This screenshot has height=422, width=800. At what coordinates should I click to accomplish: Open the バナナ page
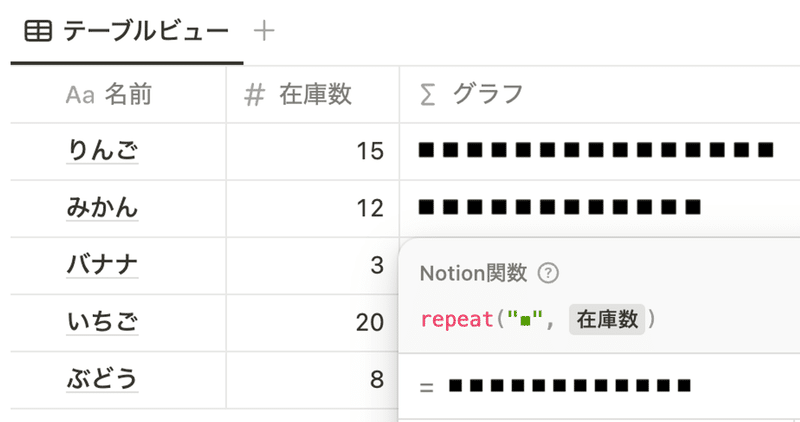click(103, 265)
